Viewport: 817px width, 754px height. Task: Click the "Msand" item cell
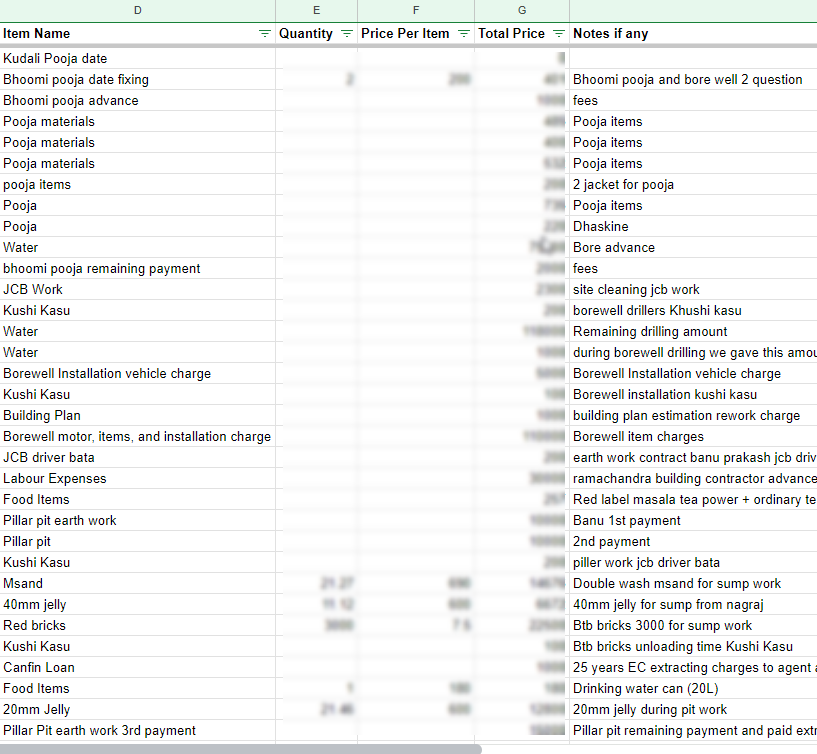pos(138,584)
